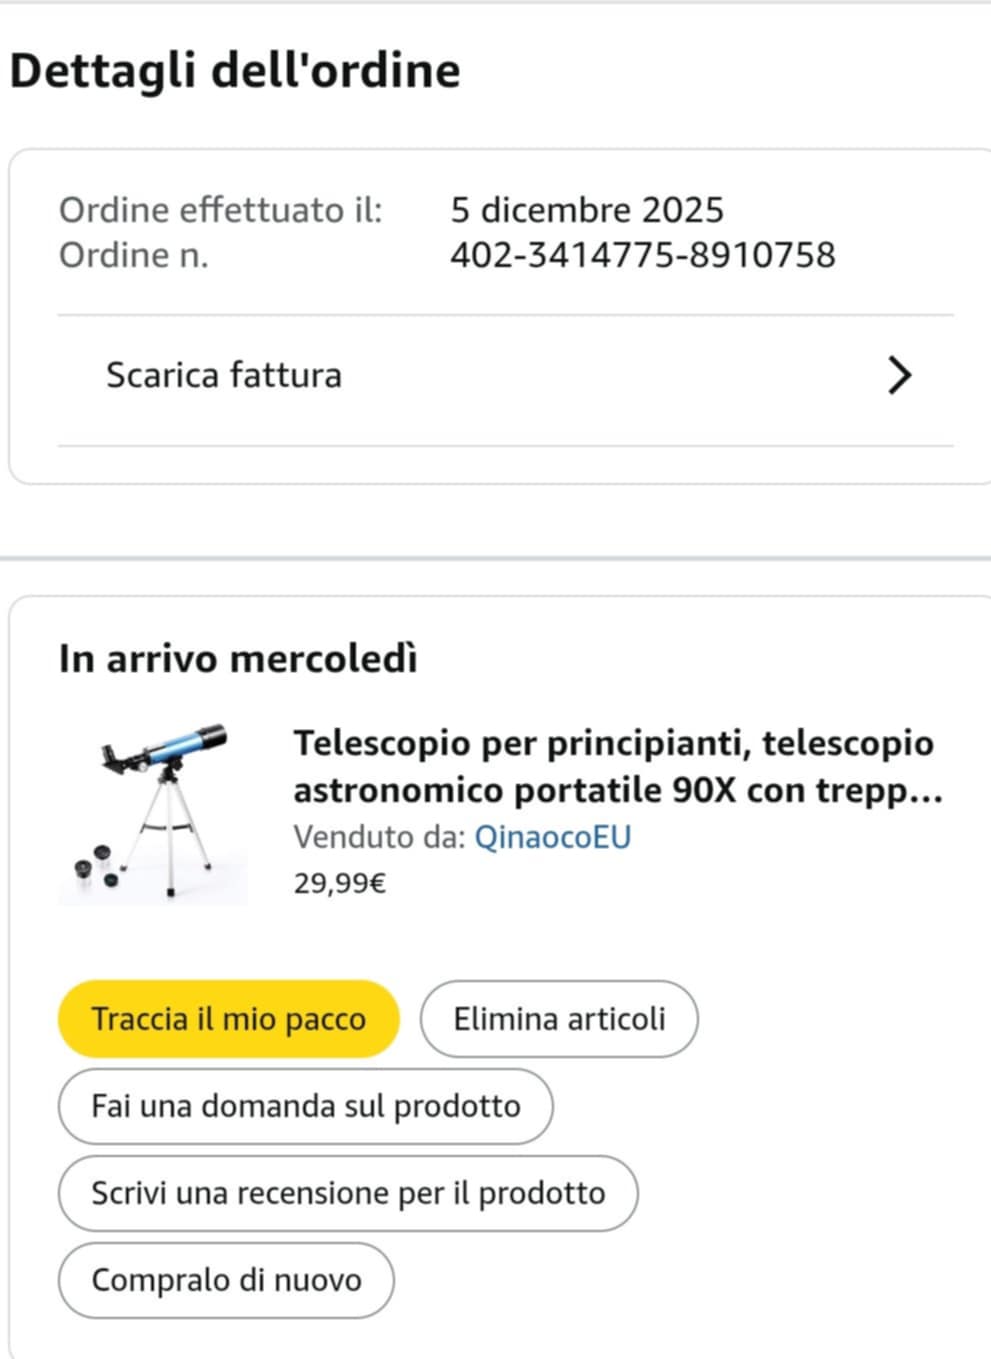Tap the Scarica fattura text
This screenshot has height=1359, width=991.
point(224,375)
